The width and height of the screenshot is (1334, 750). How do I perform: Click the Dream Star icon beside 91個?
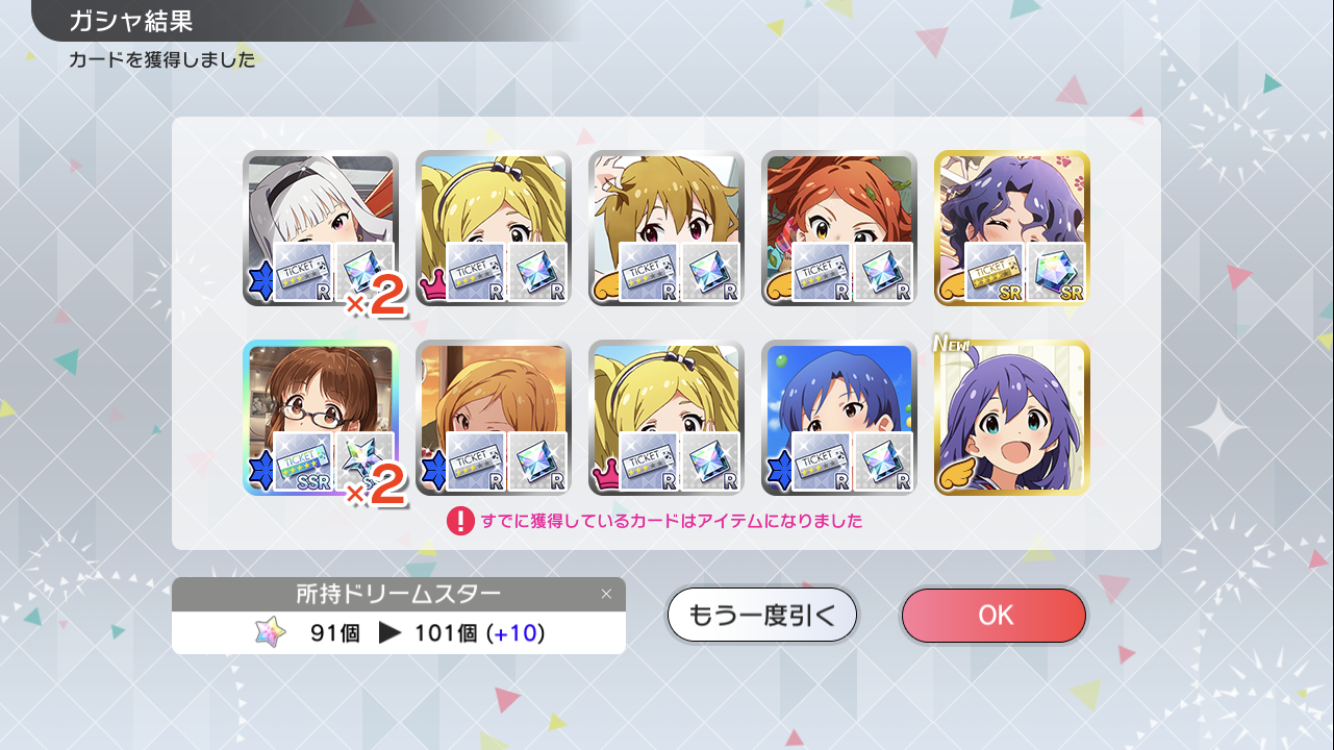point(270,632)
